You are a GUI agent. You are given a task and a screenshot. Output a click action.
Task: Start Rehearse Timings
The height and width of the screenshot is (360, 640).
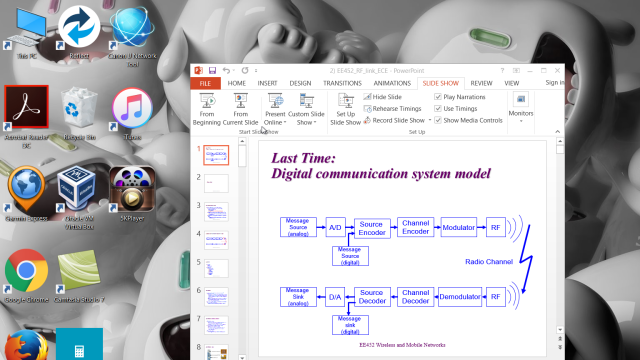tap(392, 109)
